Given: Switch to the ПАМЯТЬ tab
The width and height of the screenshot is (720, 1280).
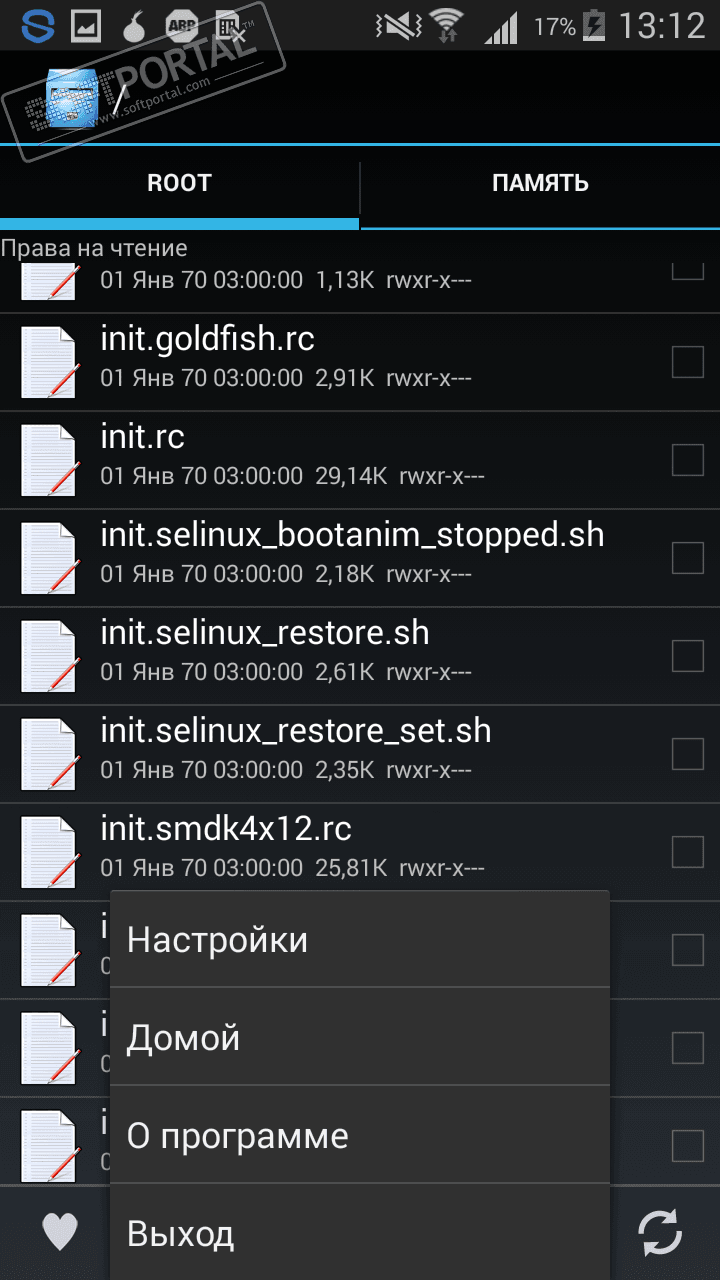Looking at the screenshot, I should 540,183.
